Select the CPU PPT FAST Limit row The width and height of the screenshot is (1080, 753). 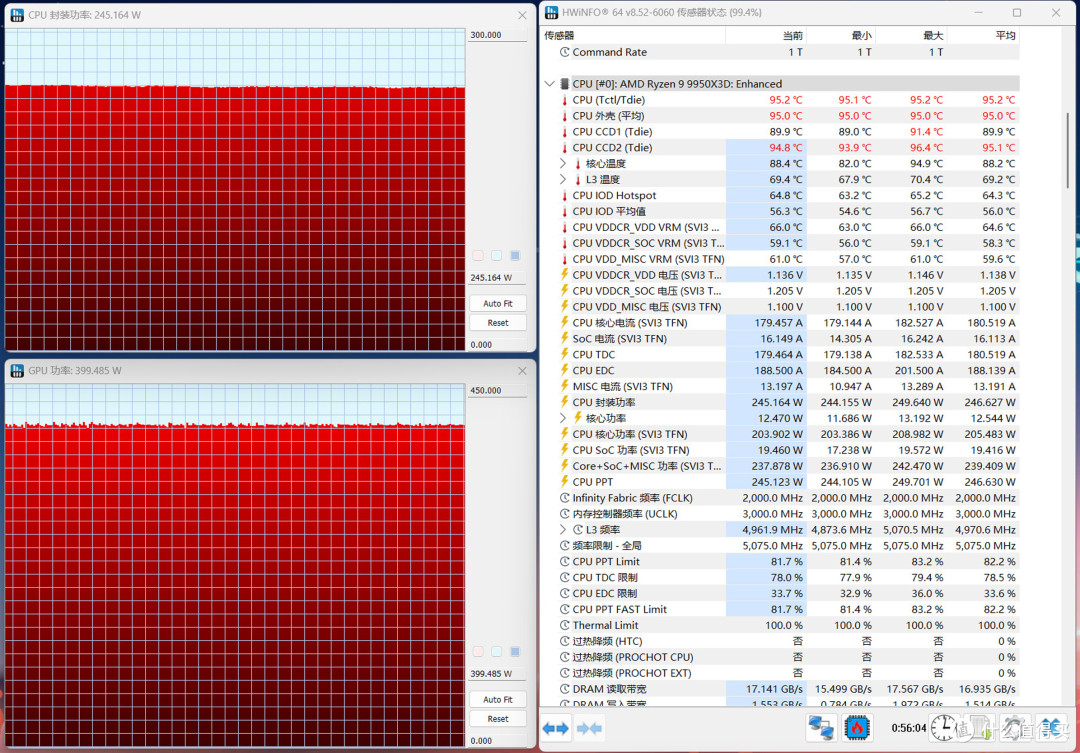click(780, 609)
